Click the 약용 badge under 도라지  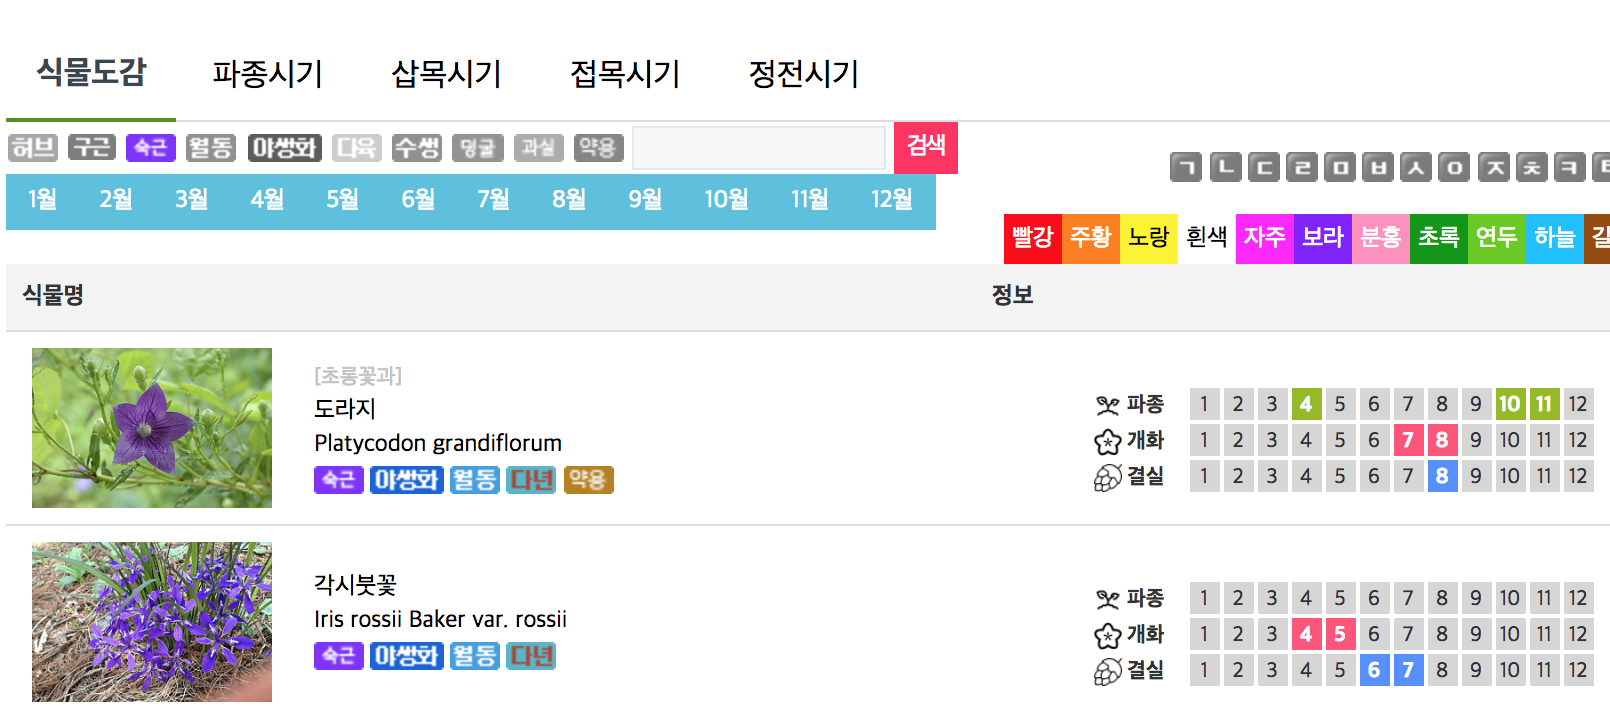pos(588,480)
